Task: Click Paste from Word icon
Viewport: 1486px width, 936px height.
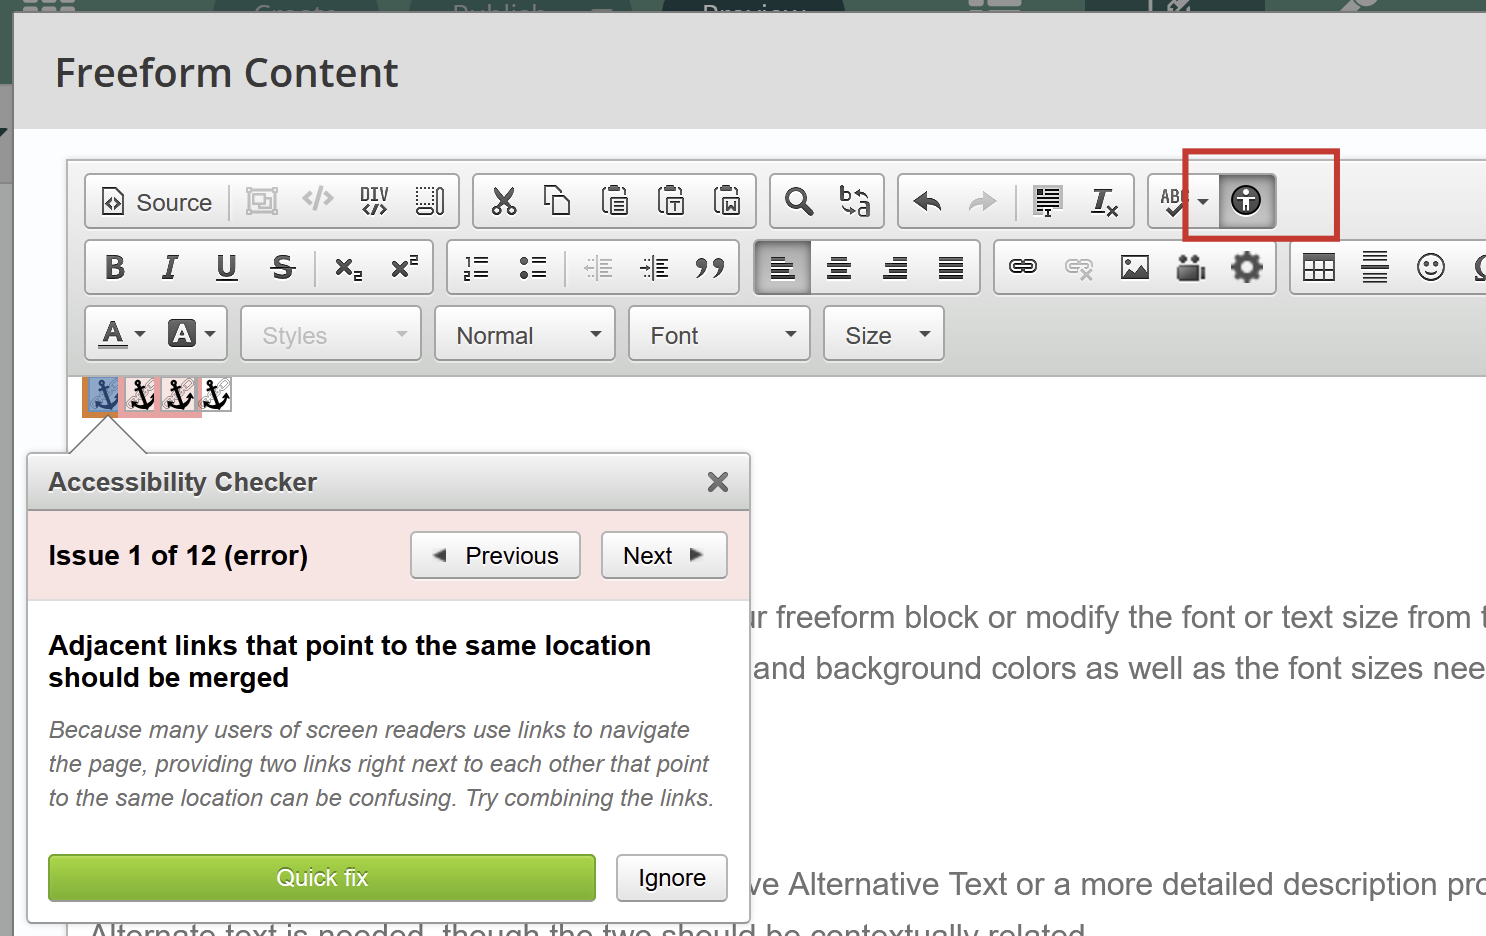Action: (726, 201)
